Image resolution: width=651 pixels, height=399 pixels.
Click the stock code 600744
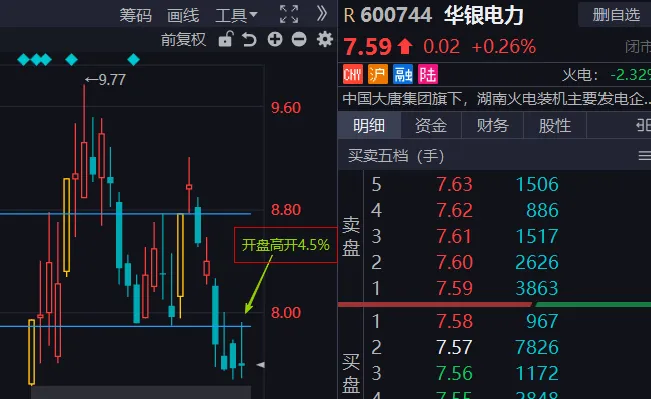click(396, 15)
